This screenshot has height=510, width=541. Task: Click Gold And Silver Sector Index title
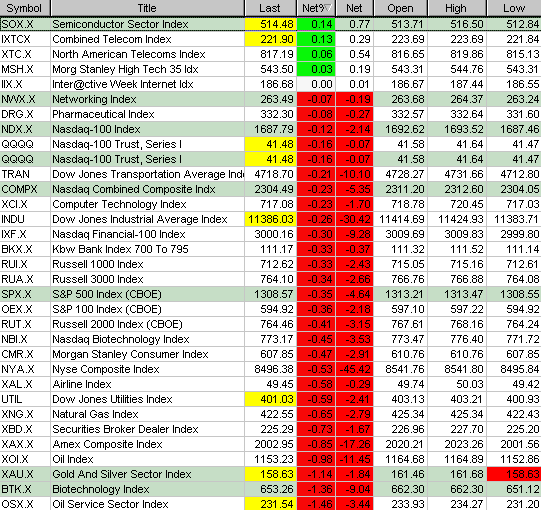122,474
